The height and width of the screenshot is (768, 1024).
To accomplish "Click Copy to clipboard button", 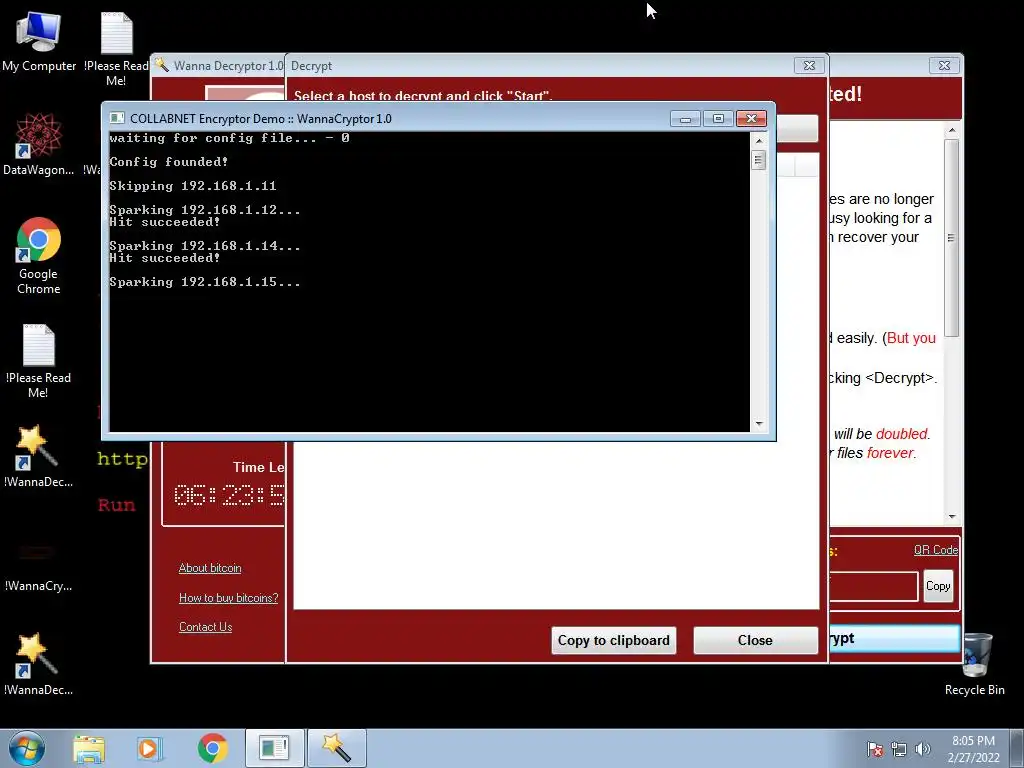I will tap(614, 640).
